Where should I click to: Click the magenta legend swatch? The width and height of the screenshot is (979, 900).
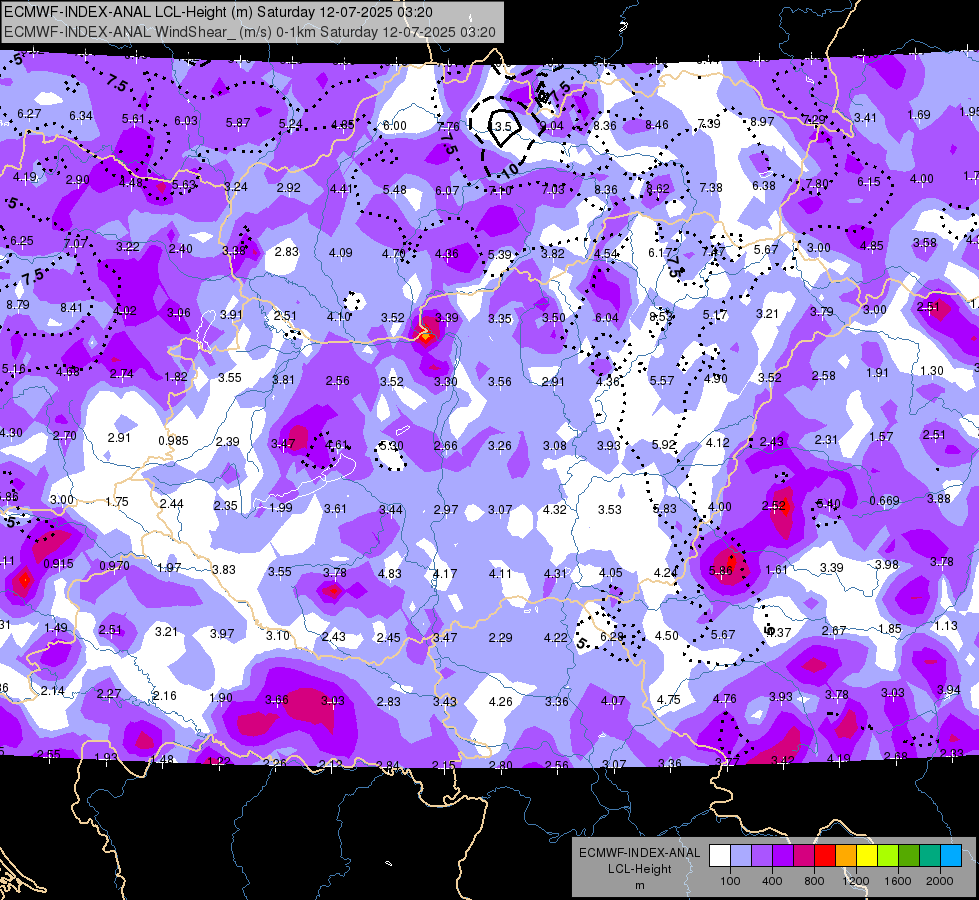click(804, 856)
